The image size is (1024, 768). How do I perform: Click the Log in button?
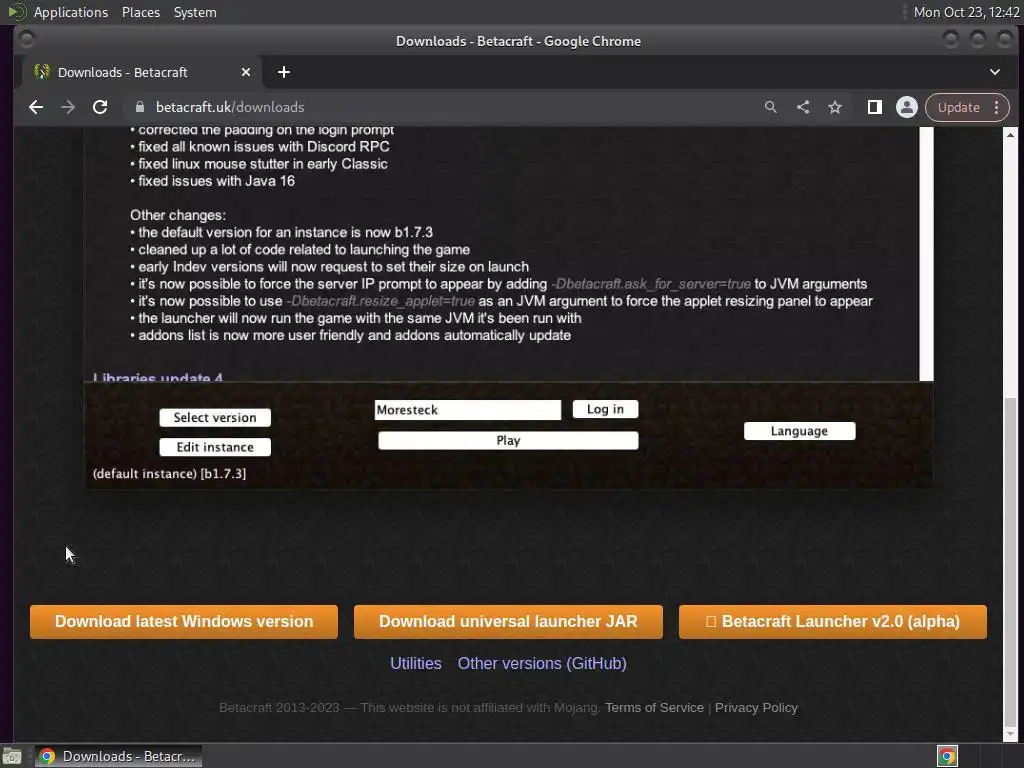(605, 409)
